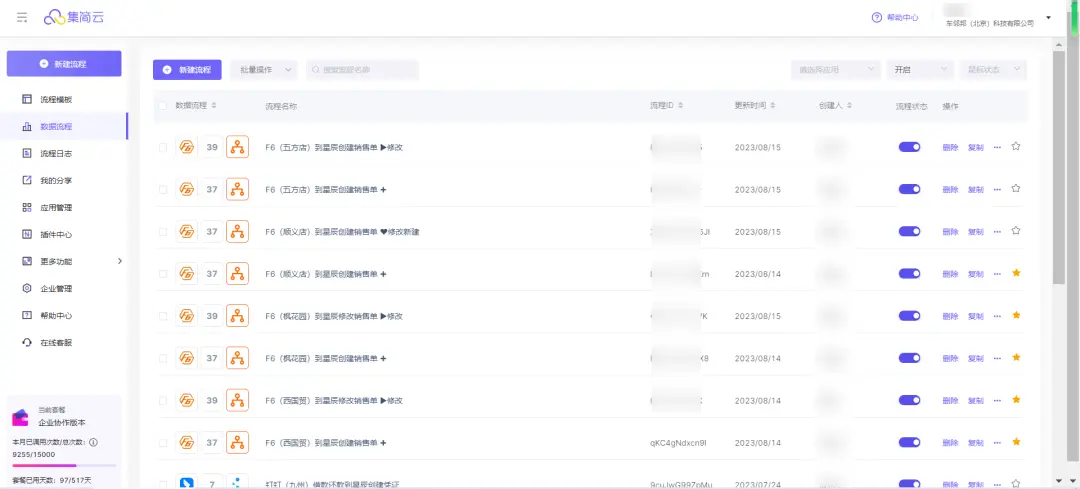Click 删除 for 顺义店 + row
1080x489 pixels.
[x=951, y=274]
